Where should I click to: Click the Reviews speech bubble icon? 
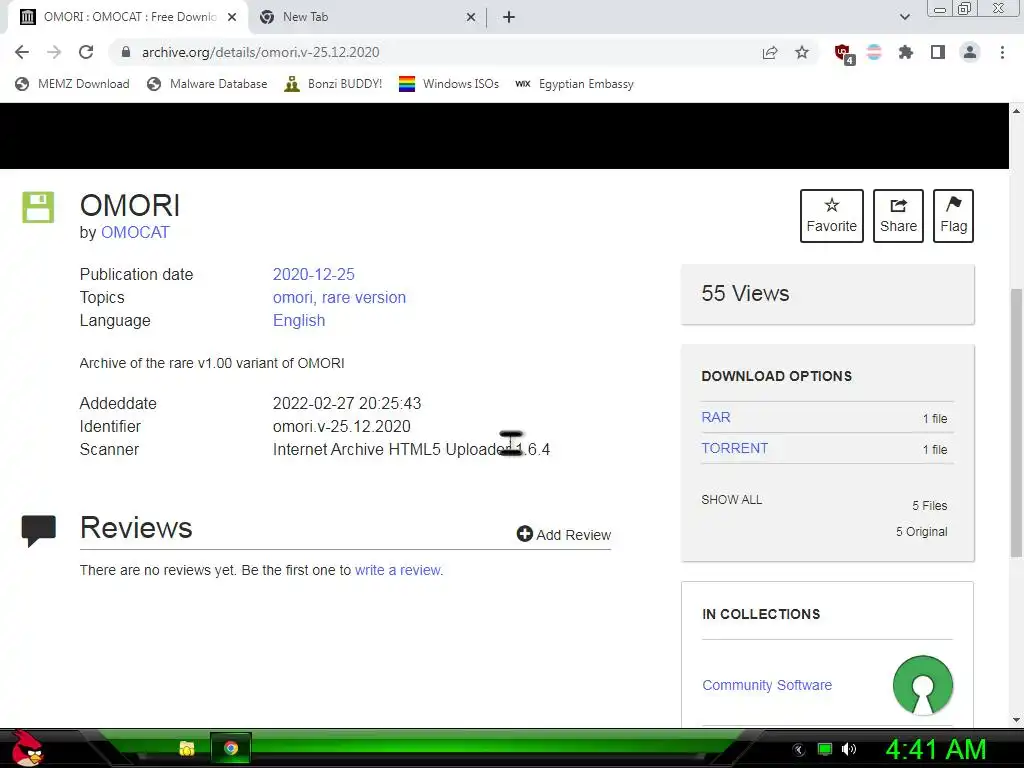[x=39, y=530]
